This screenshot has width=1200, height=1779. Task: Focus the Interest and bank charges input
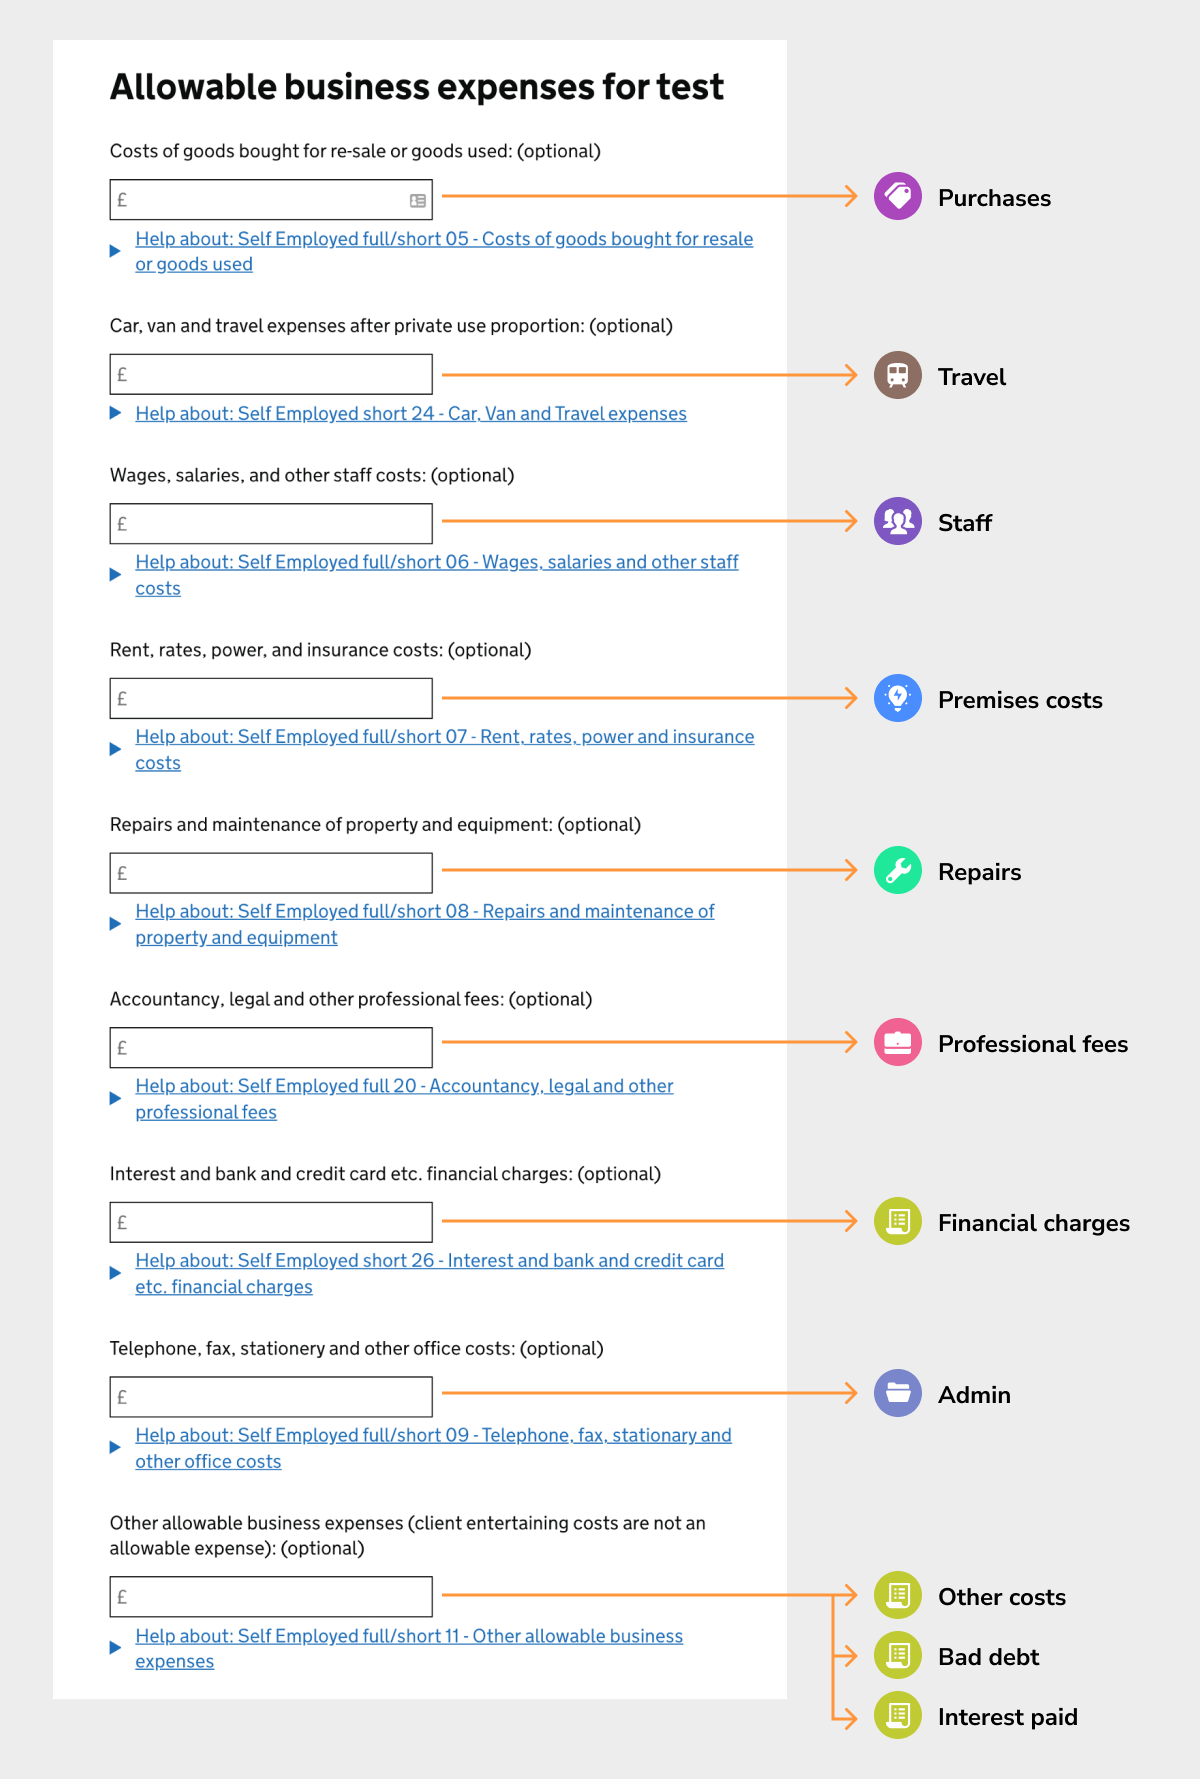[271, 1222]
